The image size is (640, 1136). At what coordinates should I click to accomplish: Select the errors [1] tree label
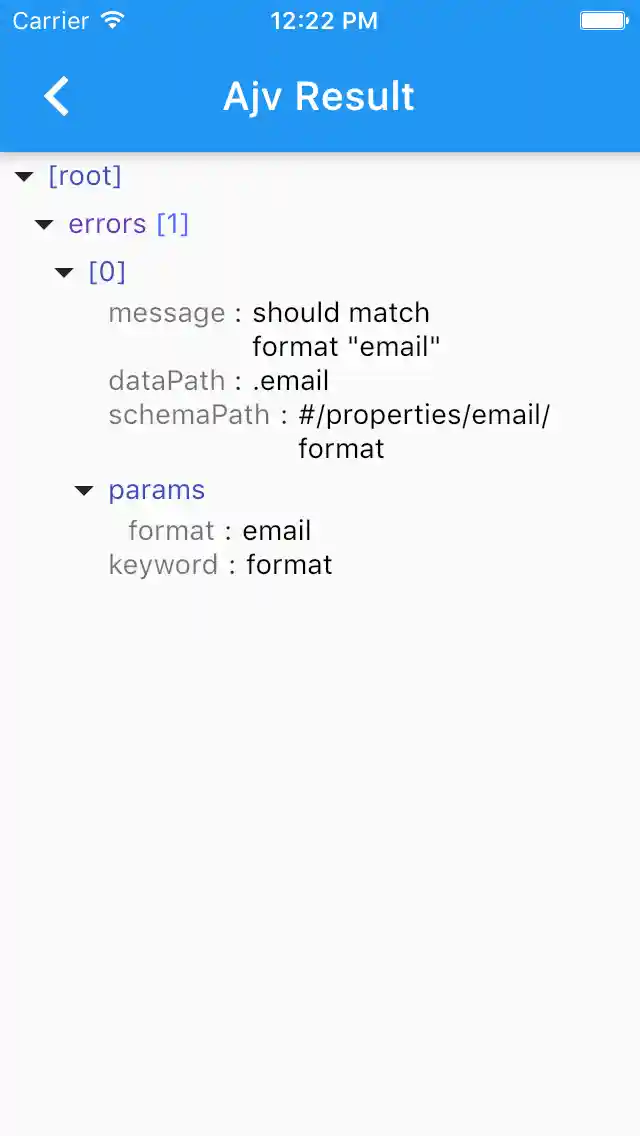(x=127, y=224)
